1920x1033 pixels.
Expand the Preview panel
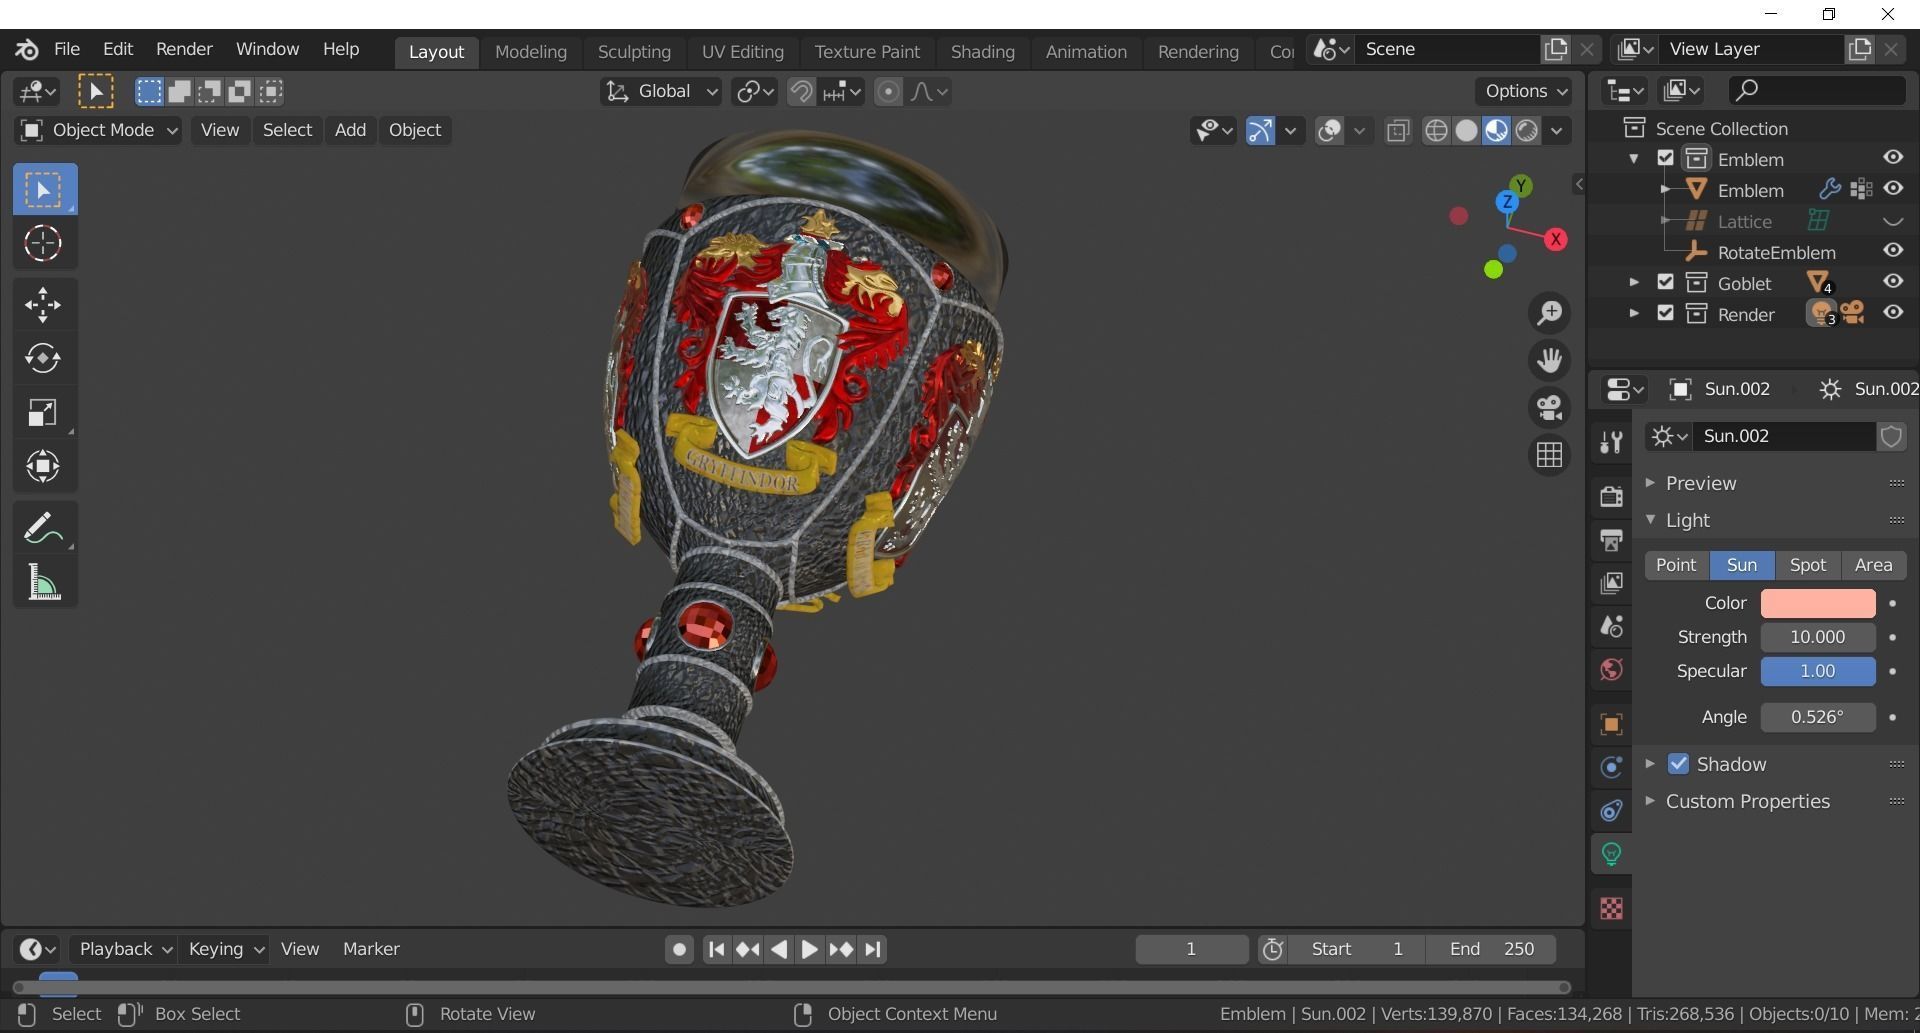1650,483
